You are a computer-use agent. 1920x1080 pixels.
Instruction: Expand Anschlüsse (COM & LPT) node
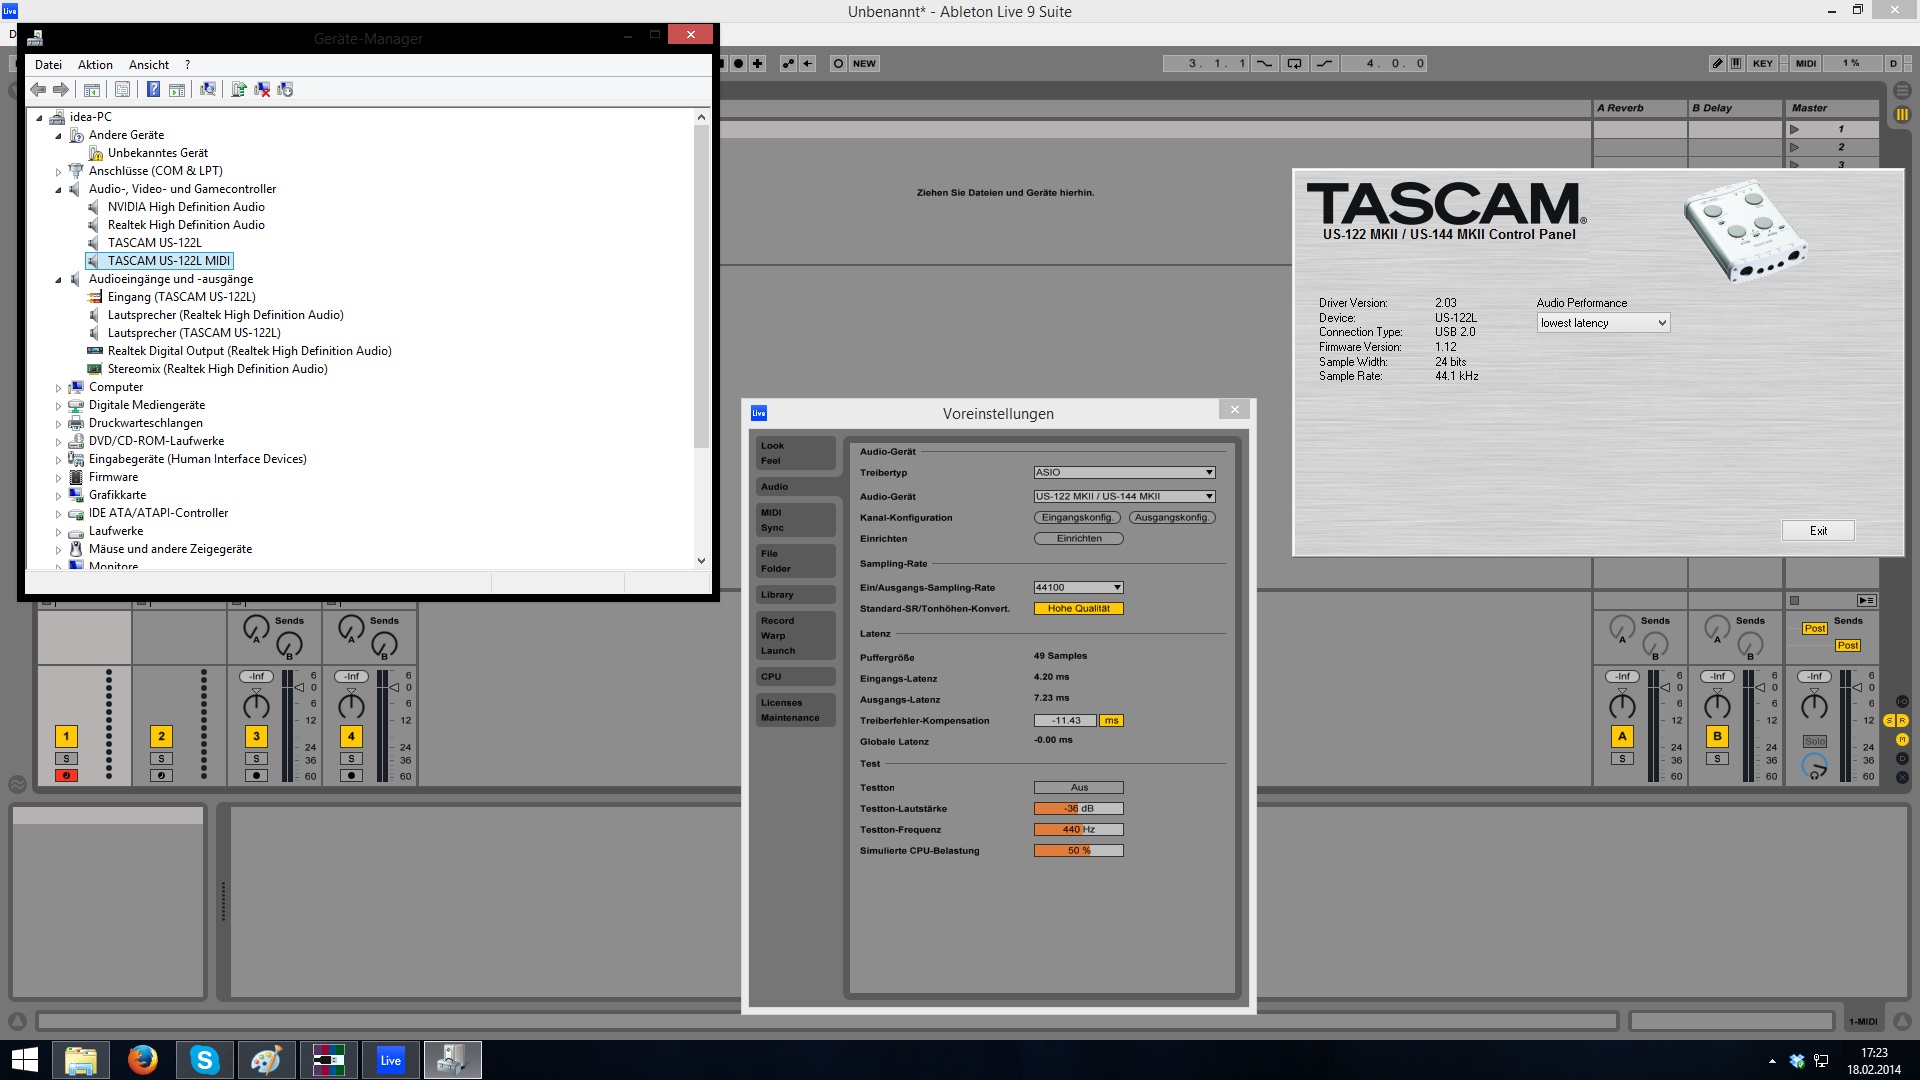coord(58,172)
